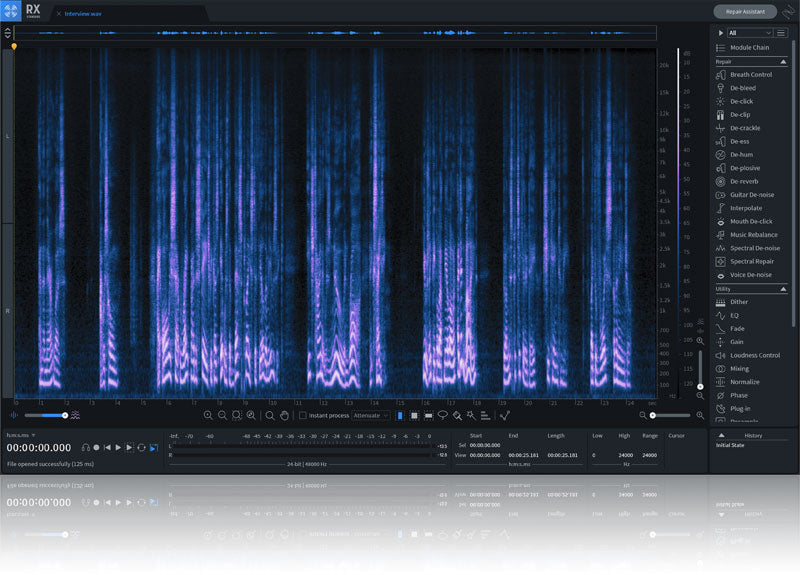800x575 pixels.
Task: Open the De-reverb module
Action: click(x=737, y=181)
